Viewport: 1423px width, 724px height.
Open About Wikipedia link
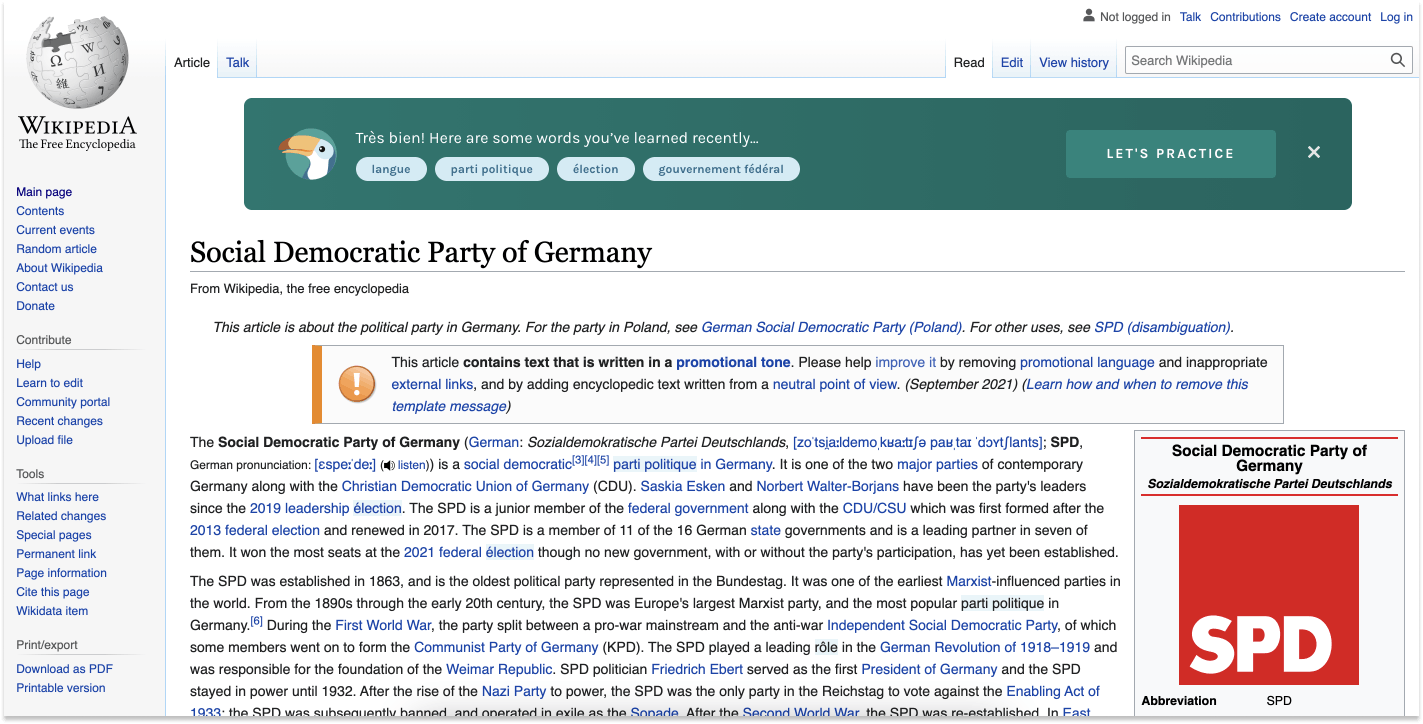tap(59, 268)
